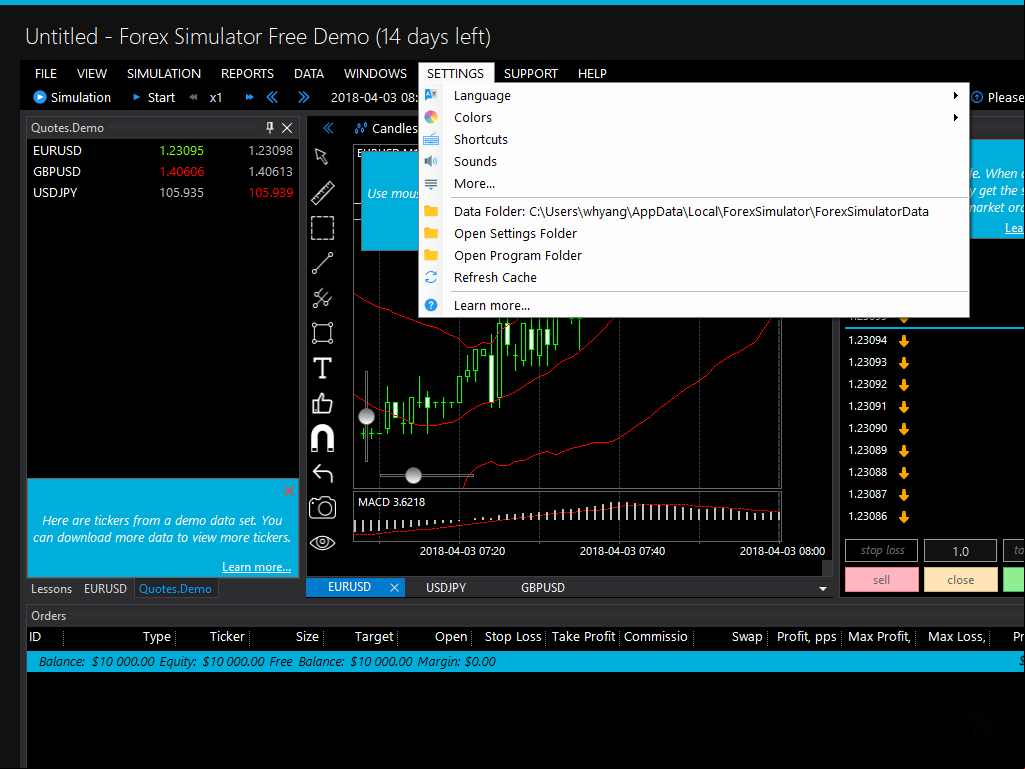Switch to the Lessons tab

[52, 589]
